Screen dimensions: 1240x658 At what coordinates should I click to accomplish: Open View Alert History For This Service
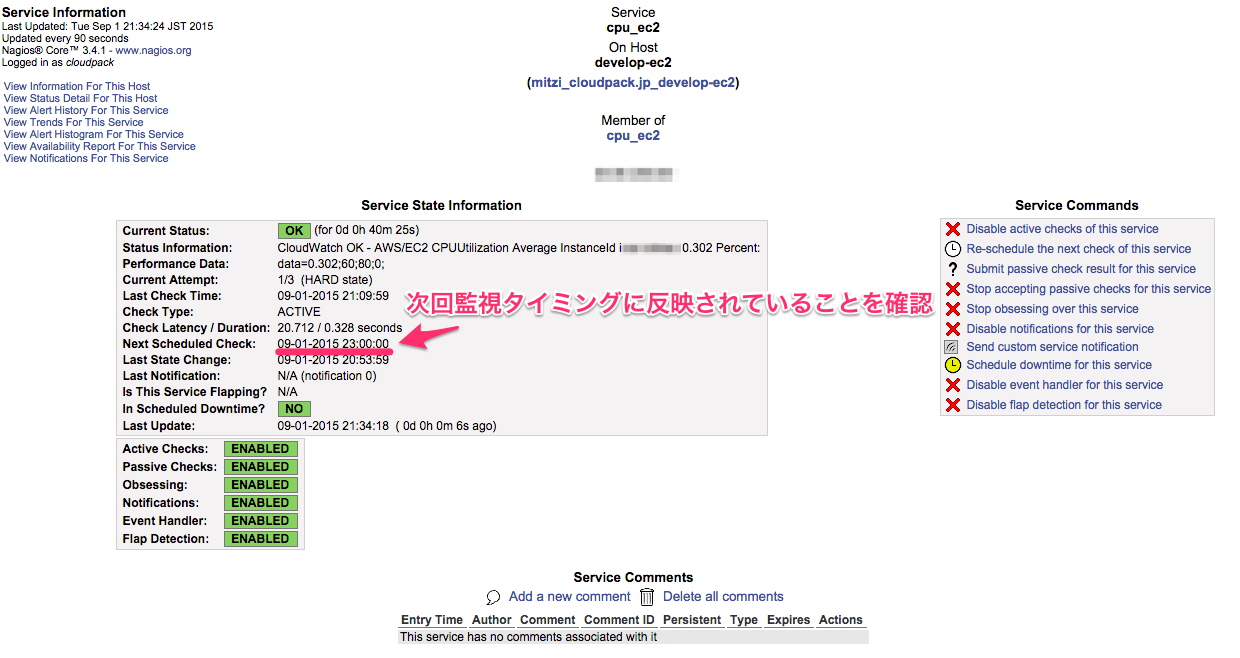tap(85, 110)
